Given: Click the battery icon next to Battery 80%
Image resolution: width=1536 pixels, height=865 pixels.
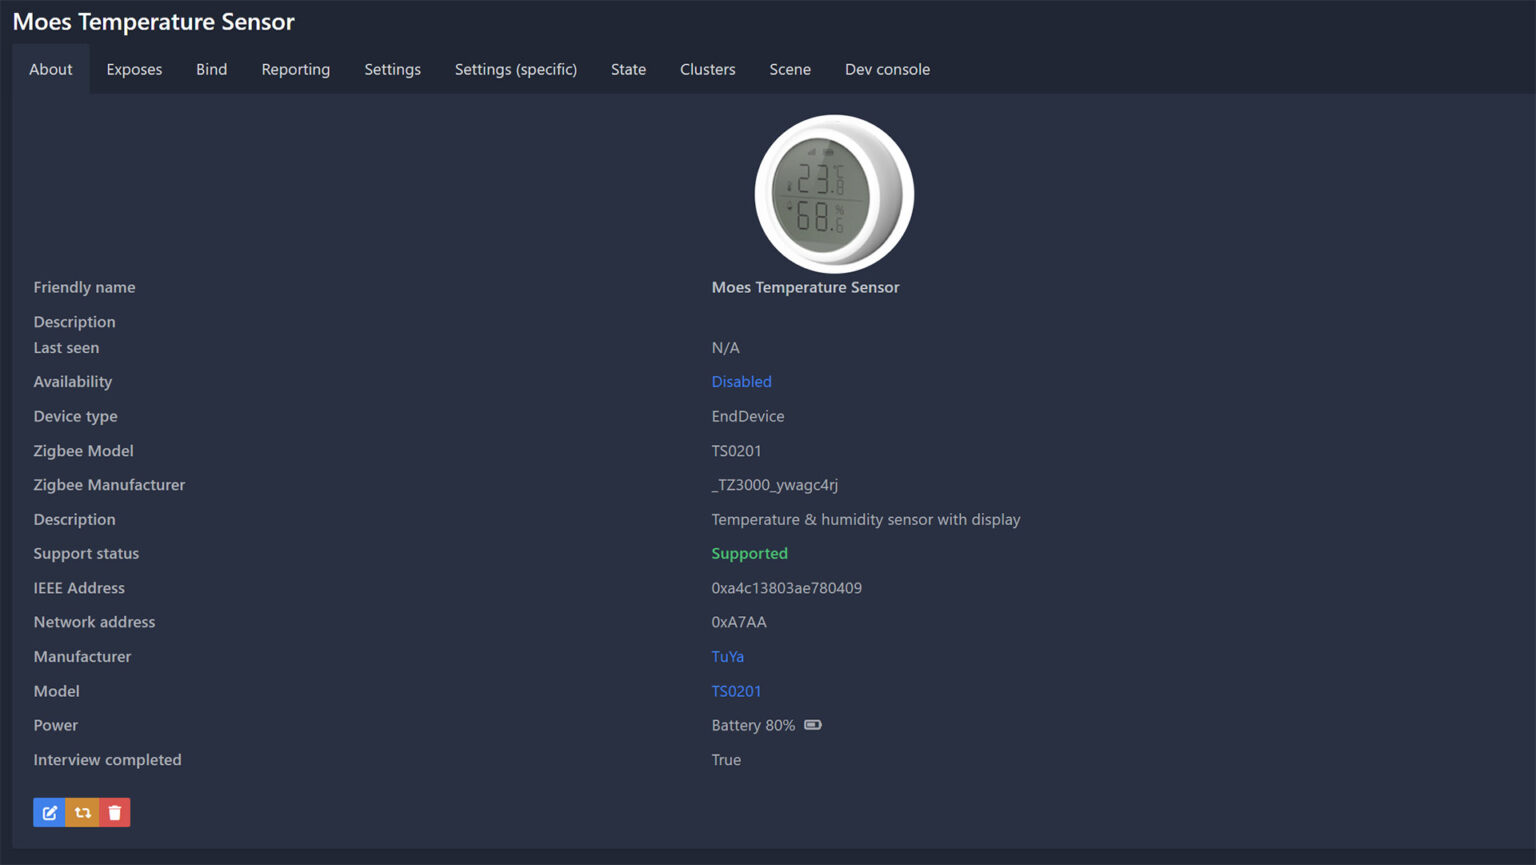Looking at the screenshot, I should 813,725.
